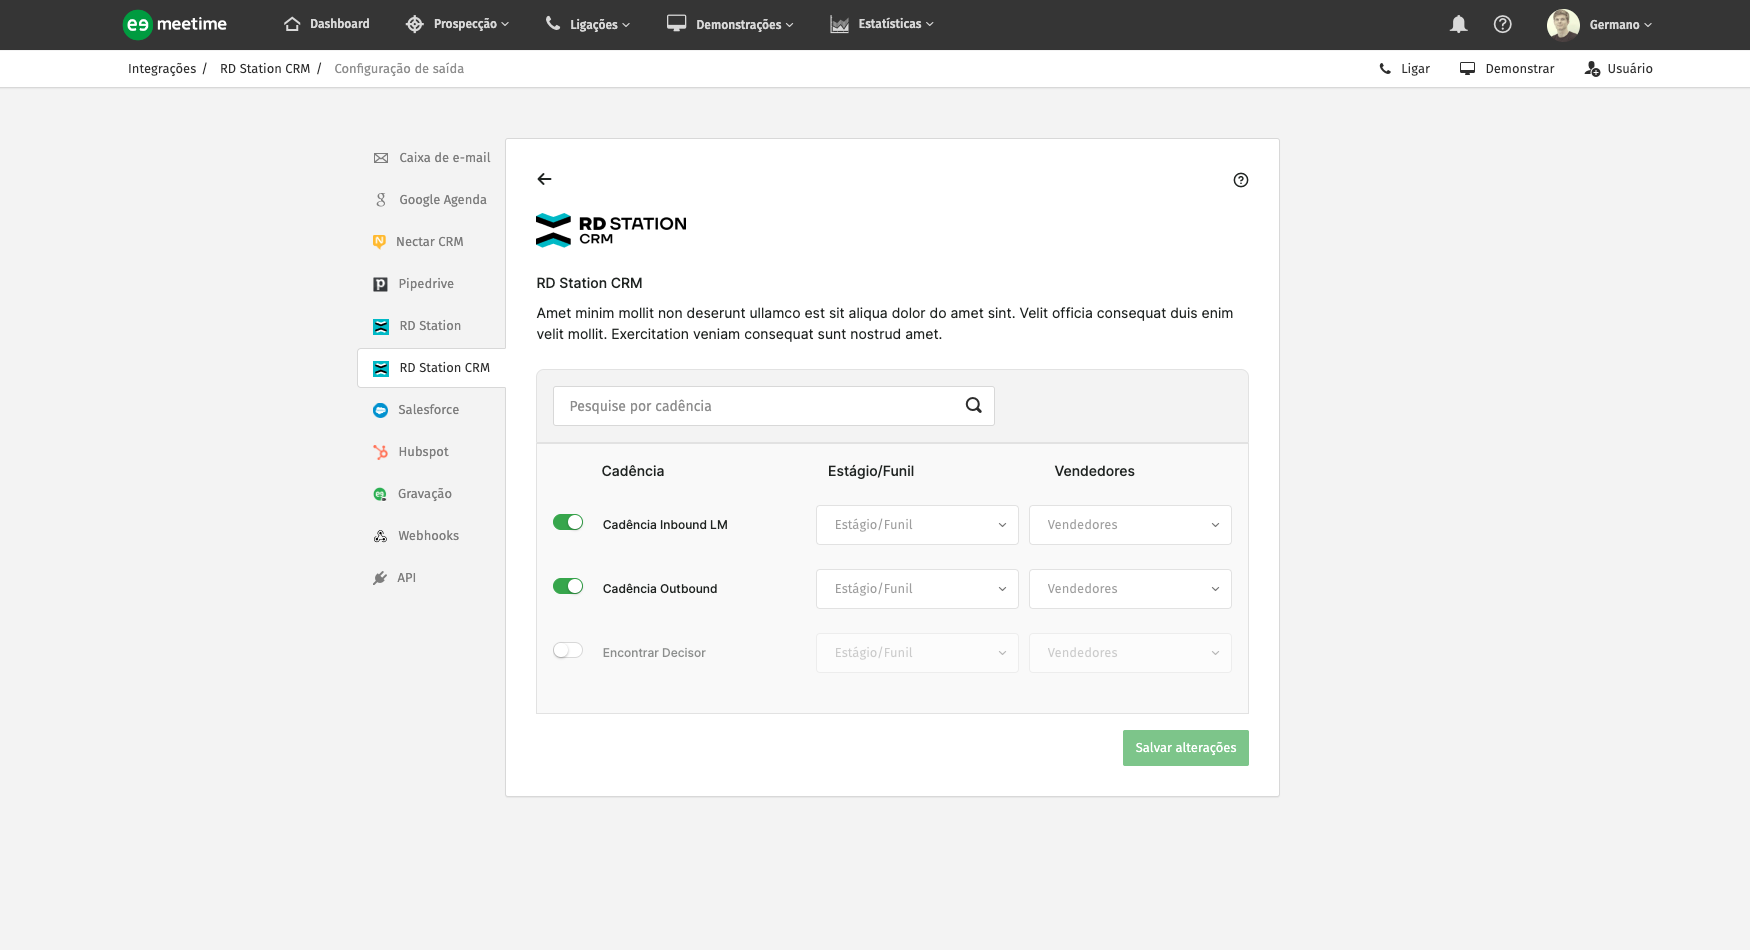Click the Demonstrações monitor icon
Viewport: 1750px width, 950px height.
[x=677, y=23]
